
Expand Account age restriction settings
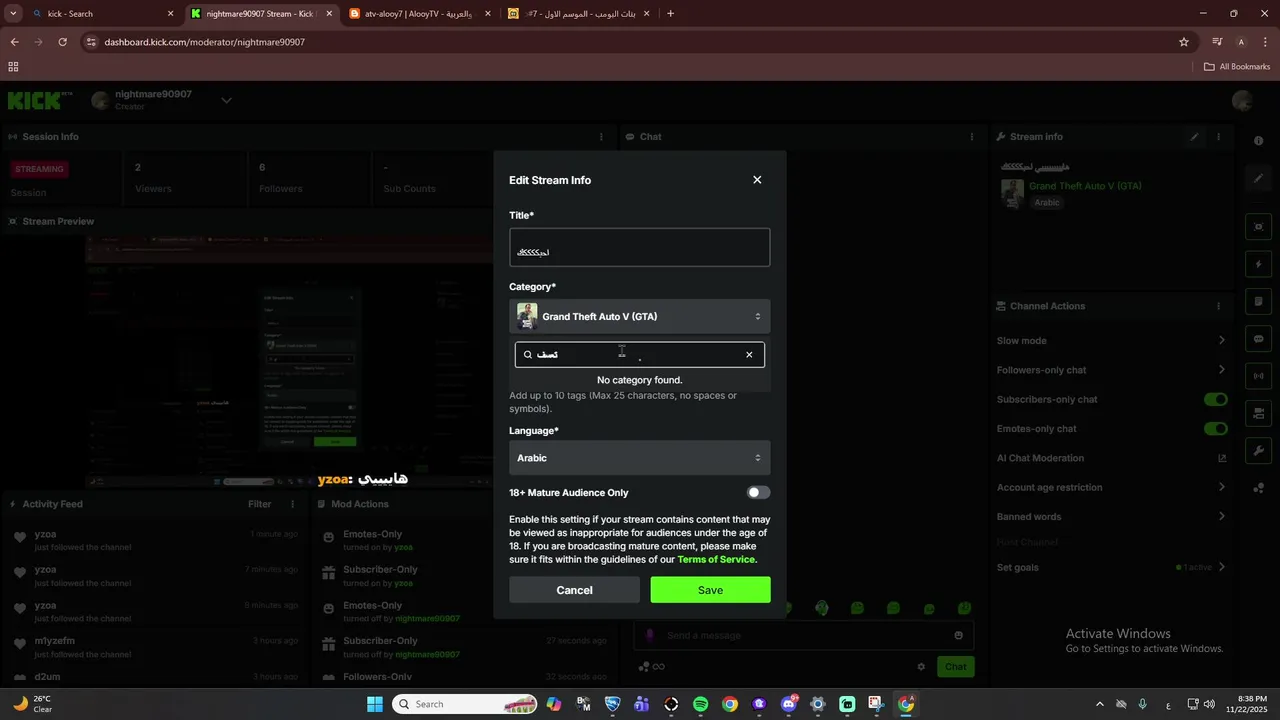point(1221,487)
